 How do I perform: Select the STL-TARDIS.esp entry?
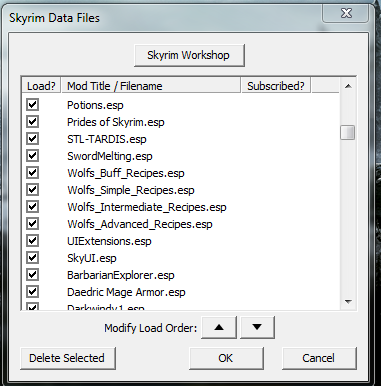click(107, 139)
